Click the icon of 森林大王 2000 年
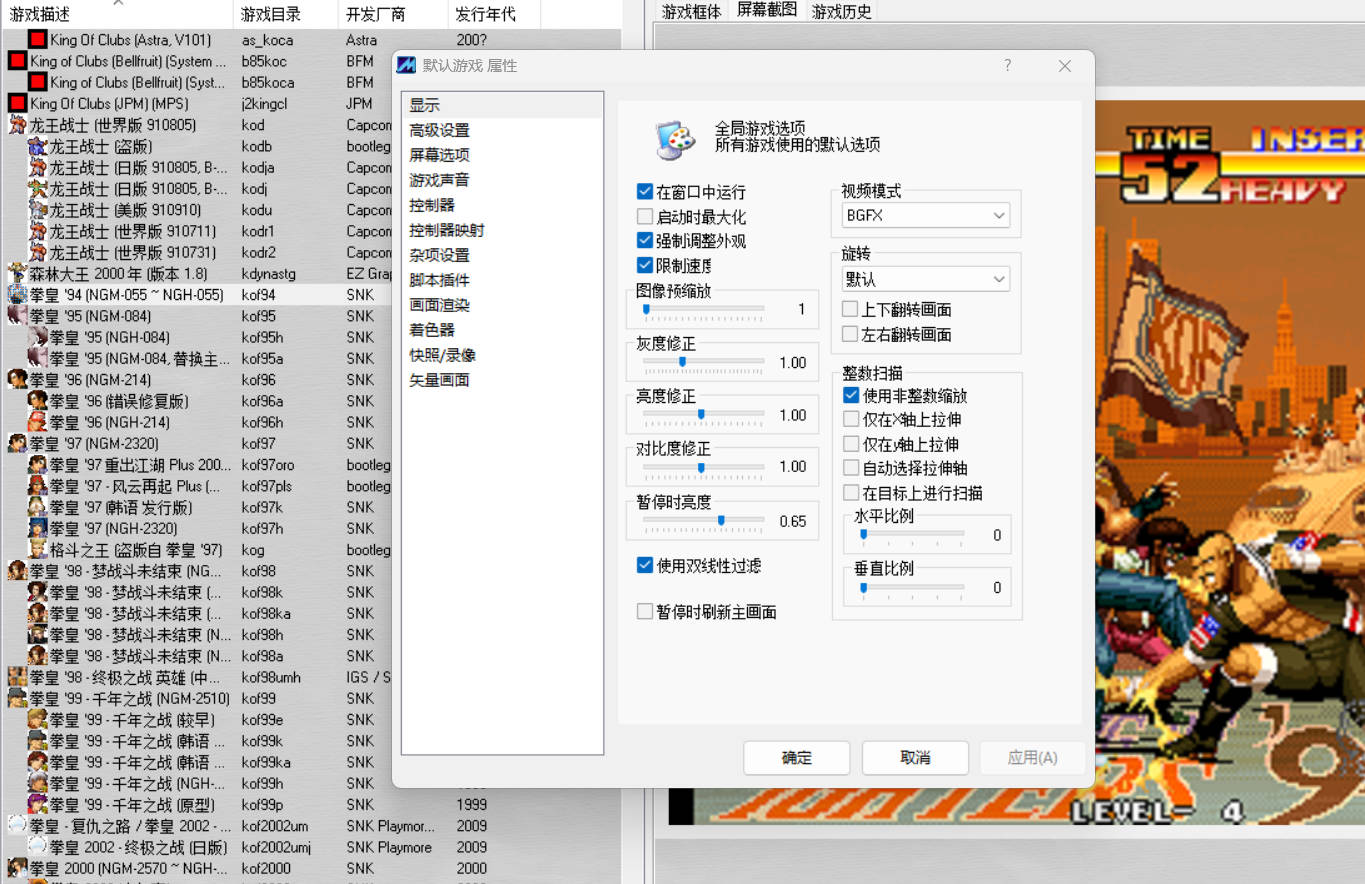The height and width of the screenshot is (884, 1365). tap(17, 273)
